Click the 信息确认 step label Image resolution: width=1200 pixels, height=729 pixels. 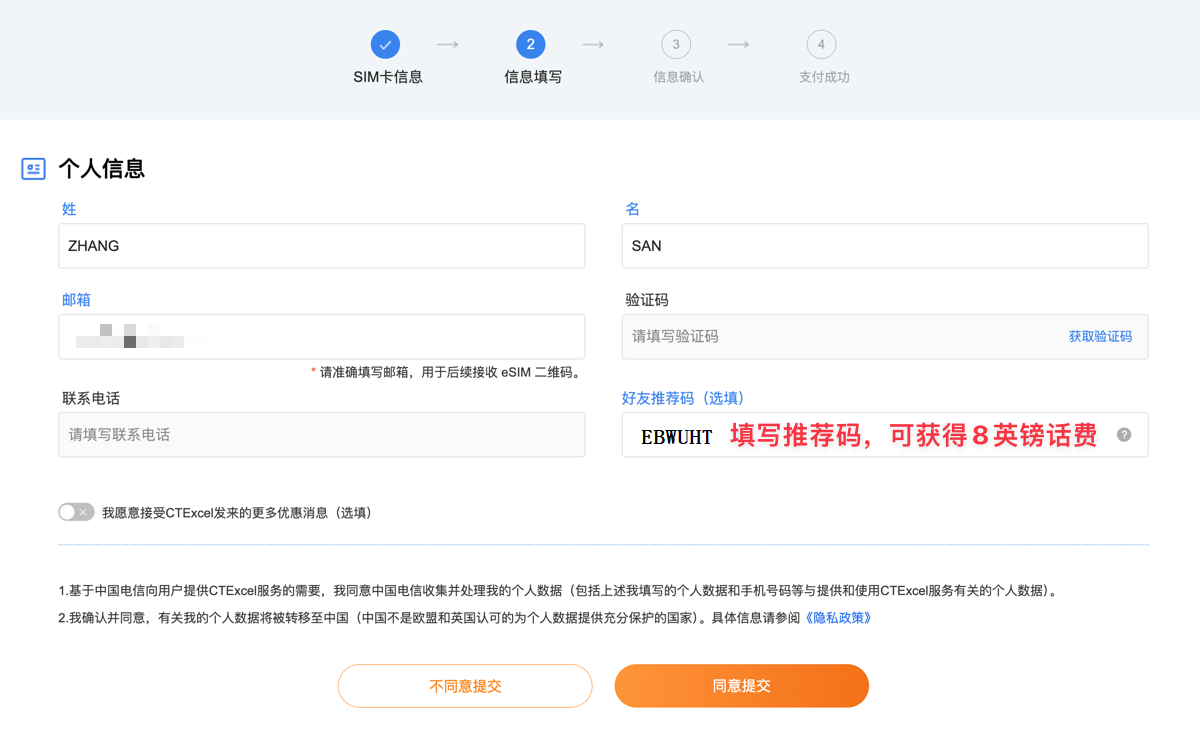point(679,77)
